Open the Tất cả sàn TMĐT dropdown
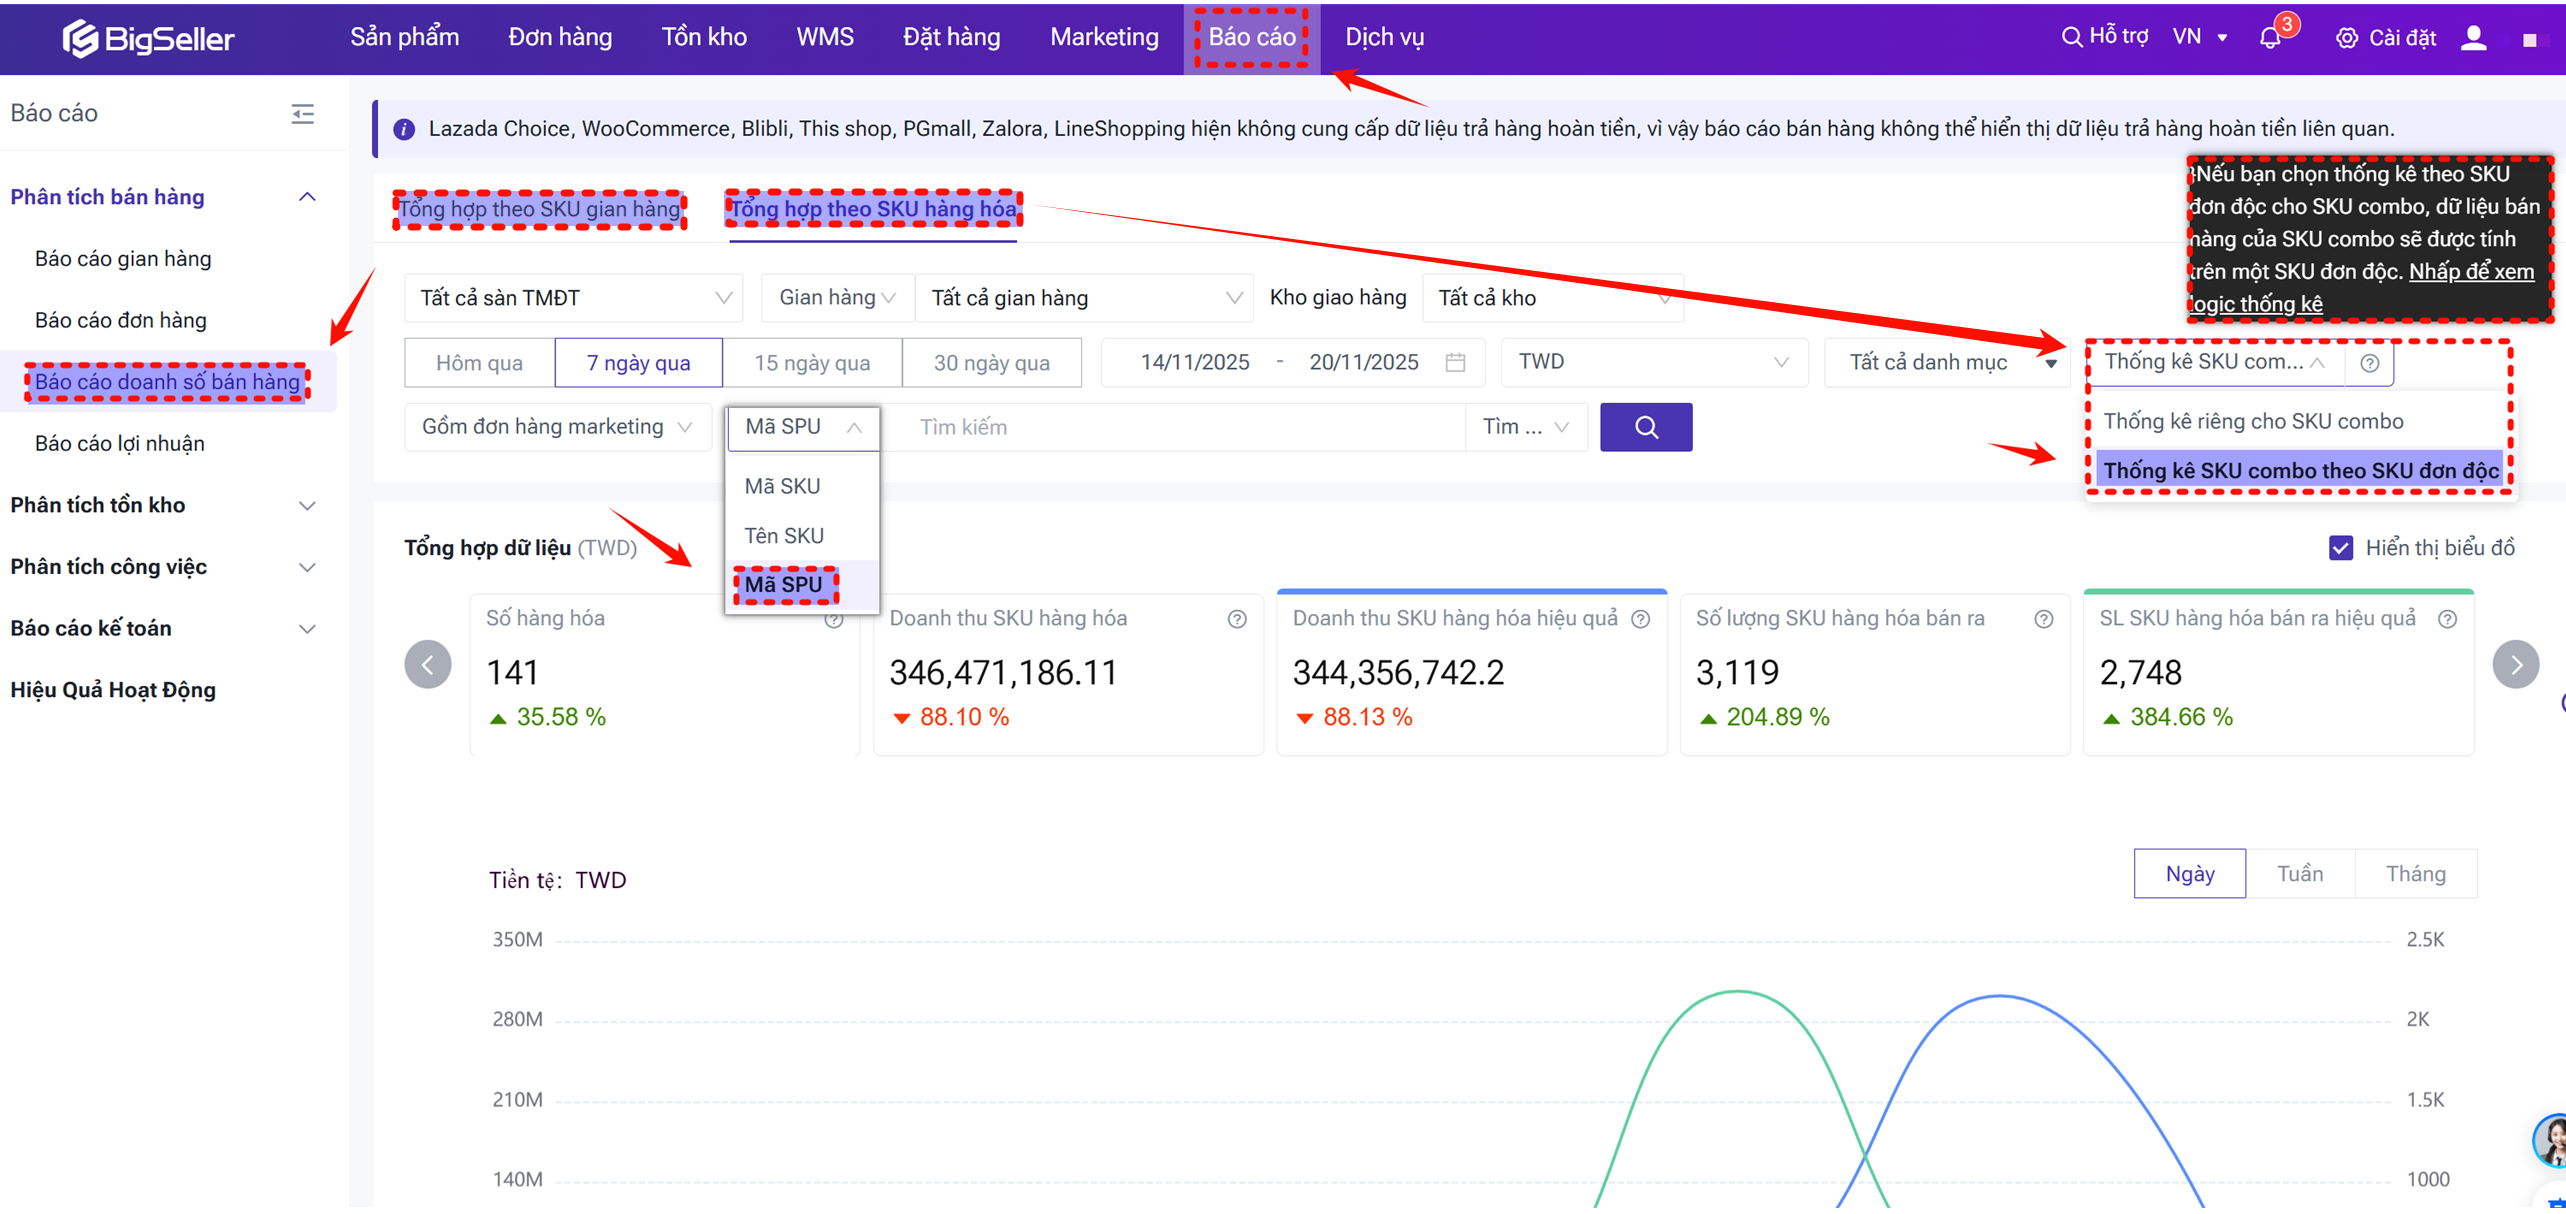This screenshot has width=2566, height=1214. 574,298
